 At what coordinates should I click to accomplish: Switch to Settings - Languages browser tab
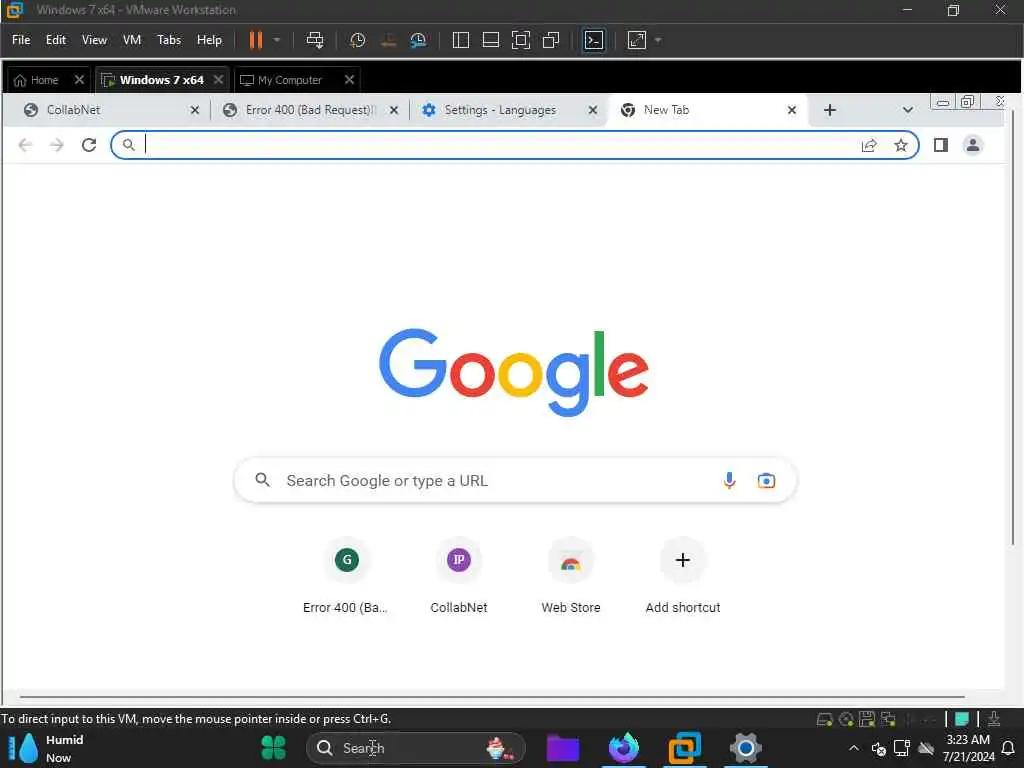500,110
